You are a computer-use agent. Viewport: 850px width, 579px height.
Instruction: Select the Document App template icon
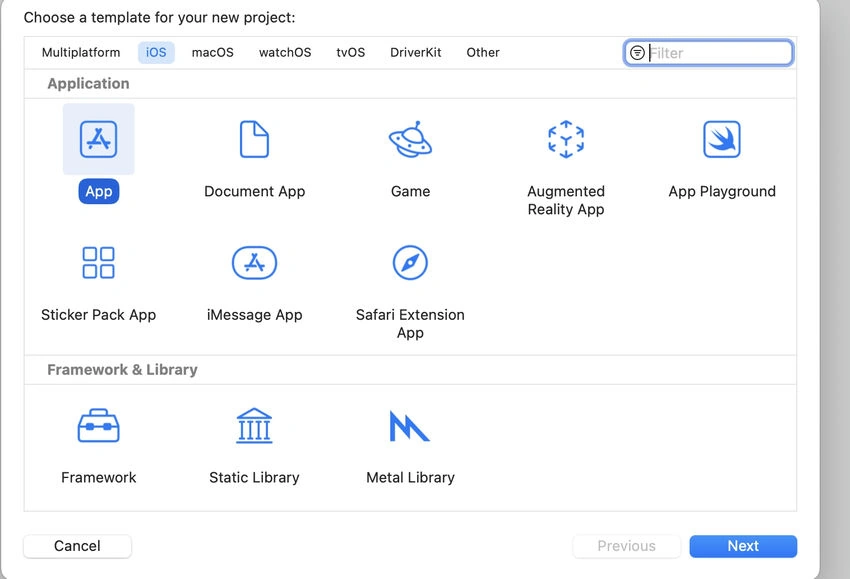254,139
